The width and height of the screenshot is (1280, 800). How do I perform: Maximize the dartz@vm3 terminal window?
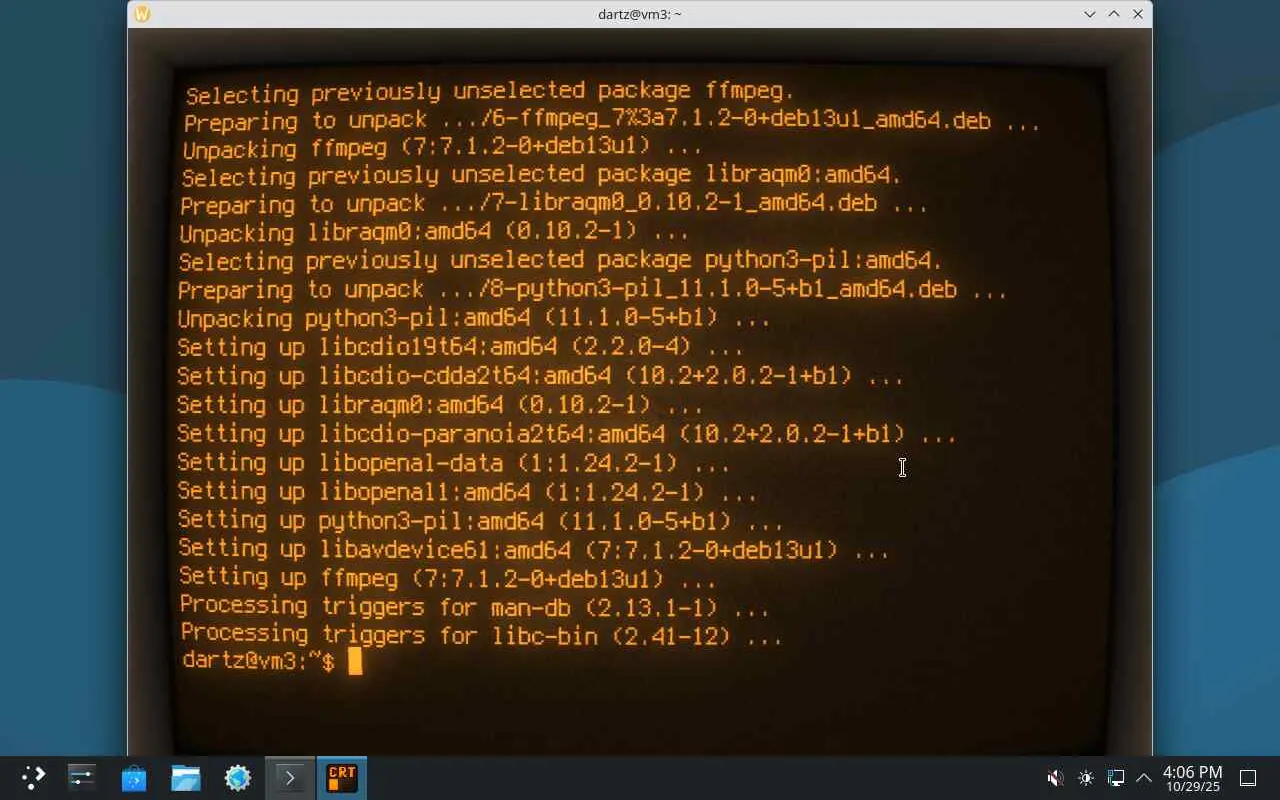pos(1114,14)
